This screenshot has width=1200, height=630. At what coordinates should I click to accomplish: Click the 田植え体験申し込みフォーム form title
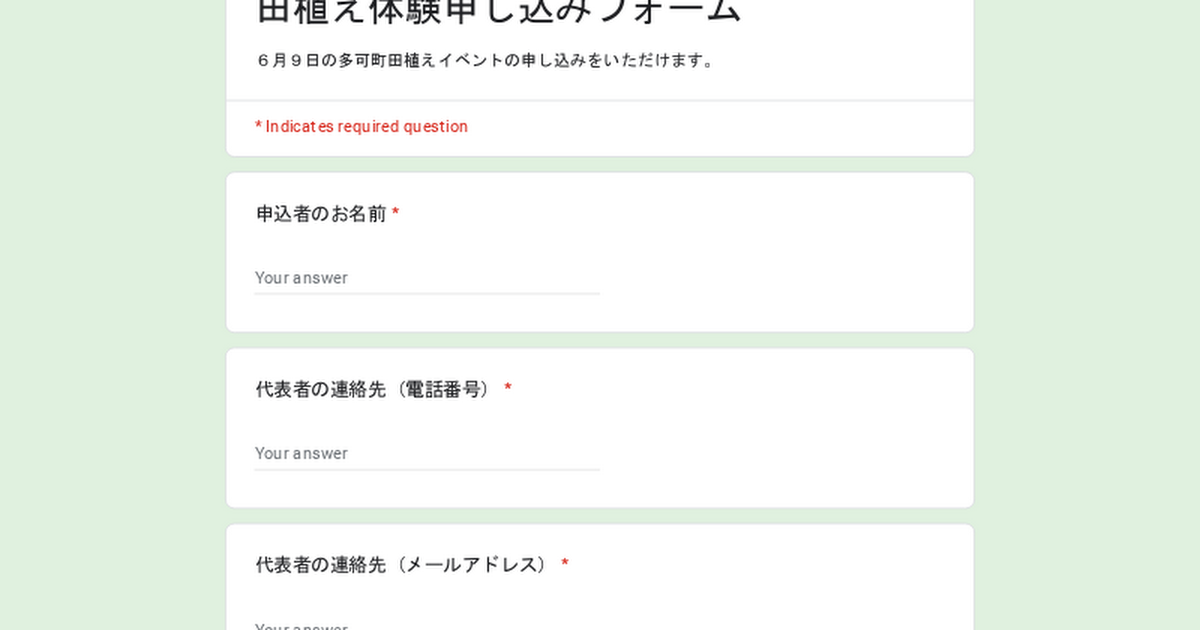(x=499, y=12)
